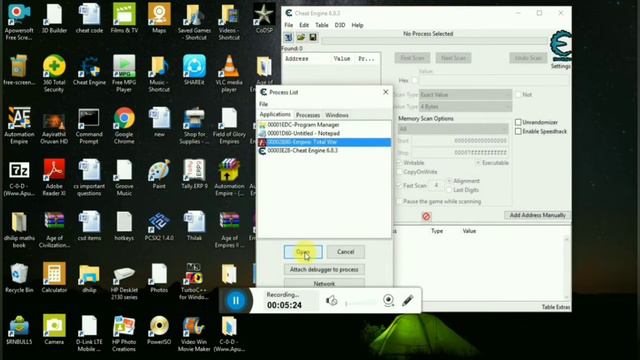This screenshot has width=640, height=360.
Task: Pause the screen recording
Action: (x=236, y=301)
